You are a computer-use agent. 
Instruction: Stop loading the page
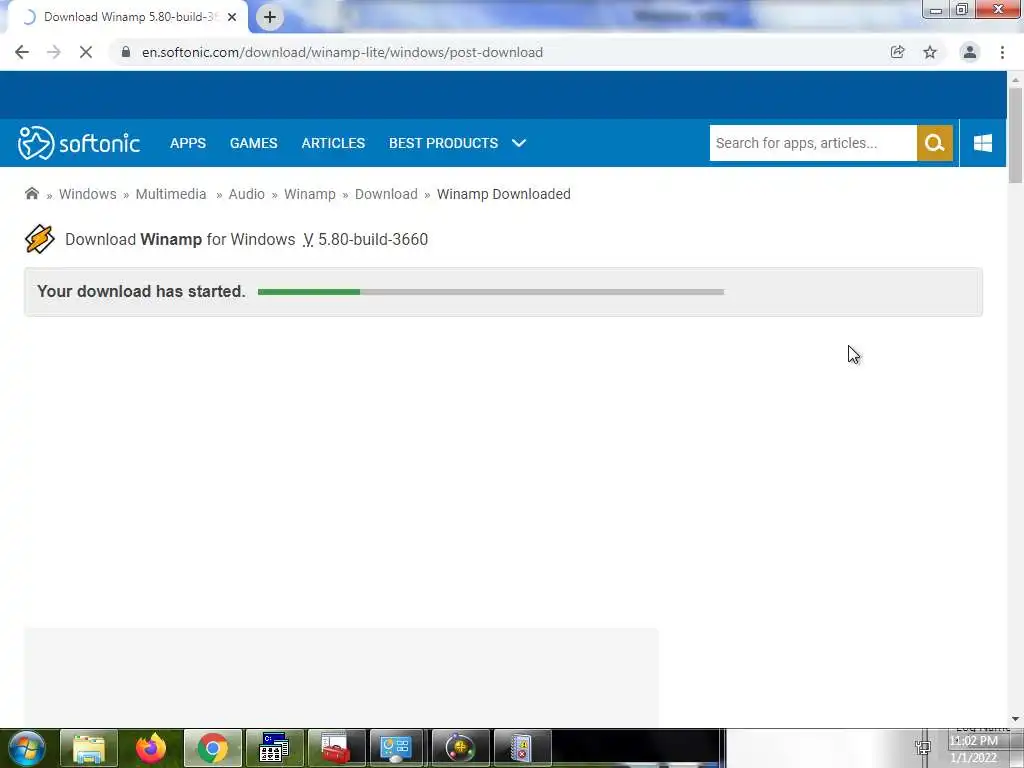tap(86, 52)
